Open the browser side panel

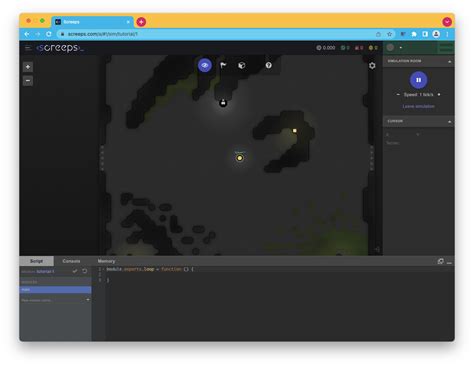[x=425, y=34]
